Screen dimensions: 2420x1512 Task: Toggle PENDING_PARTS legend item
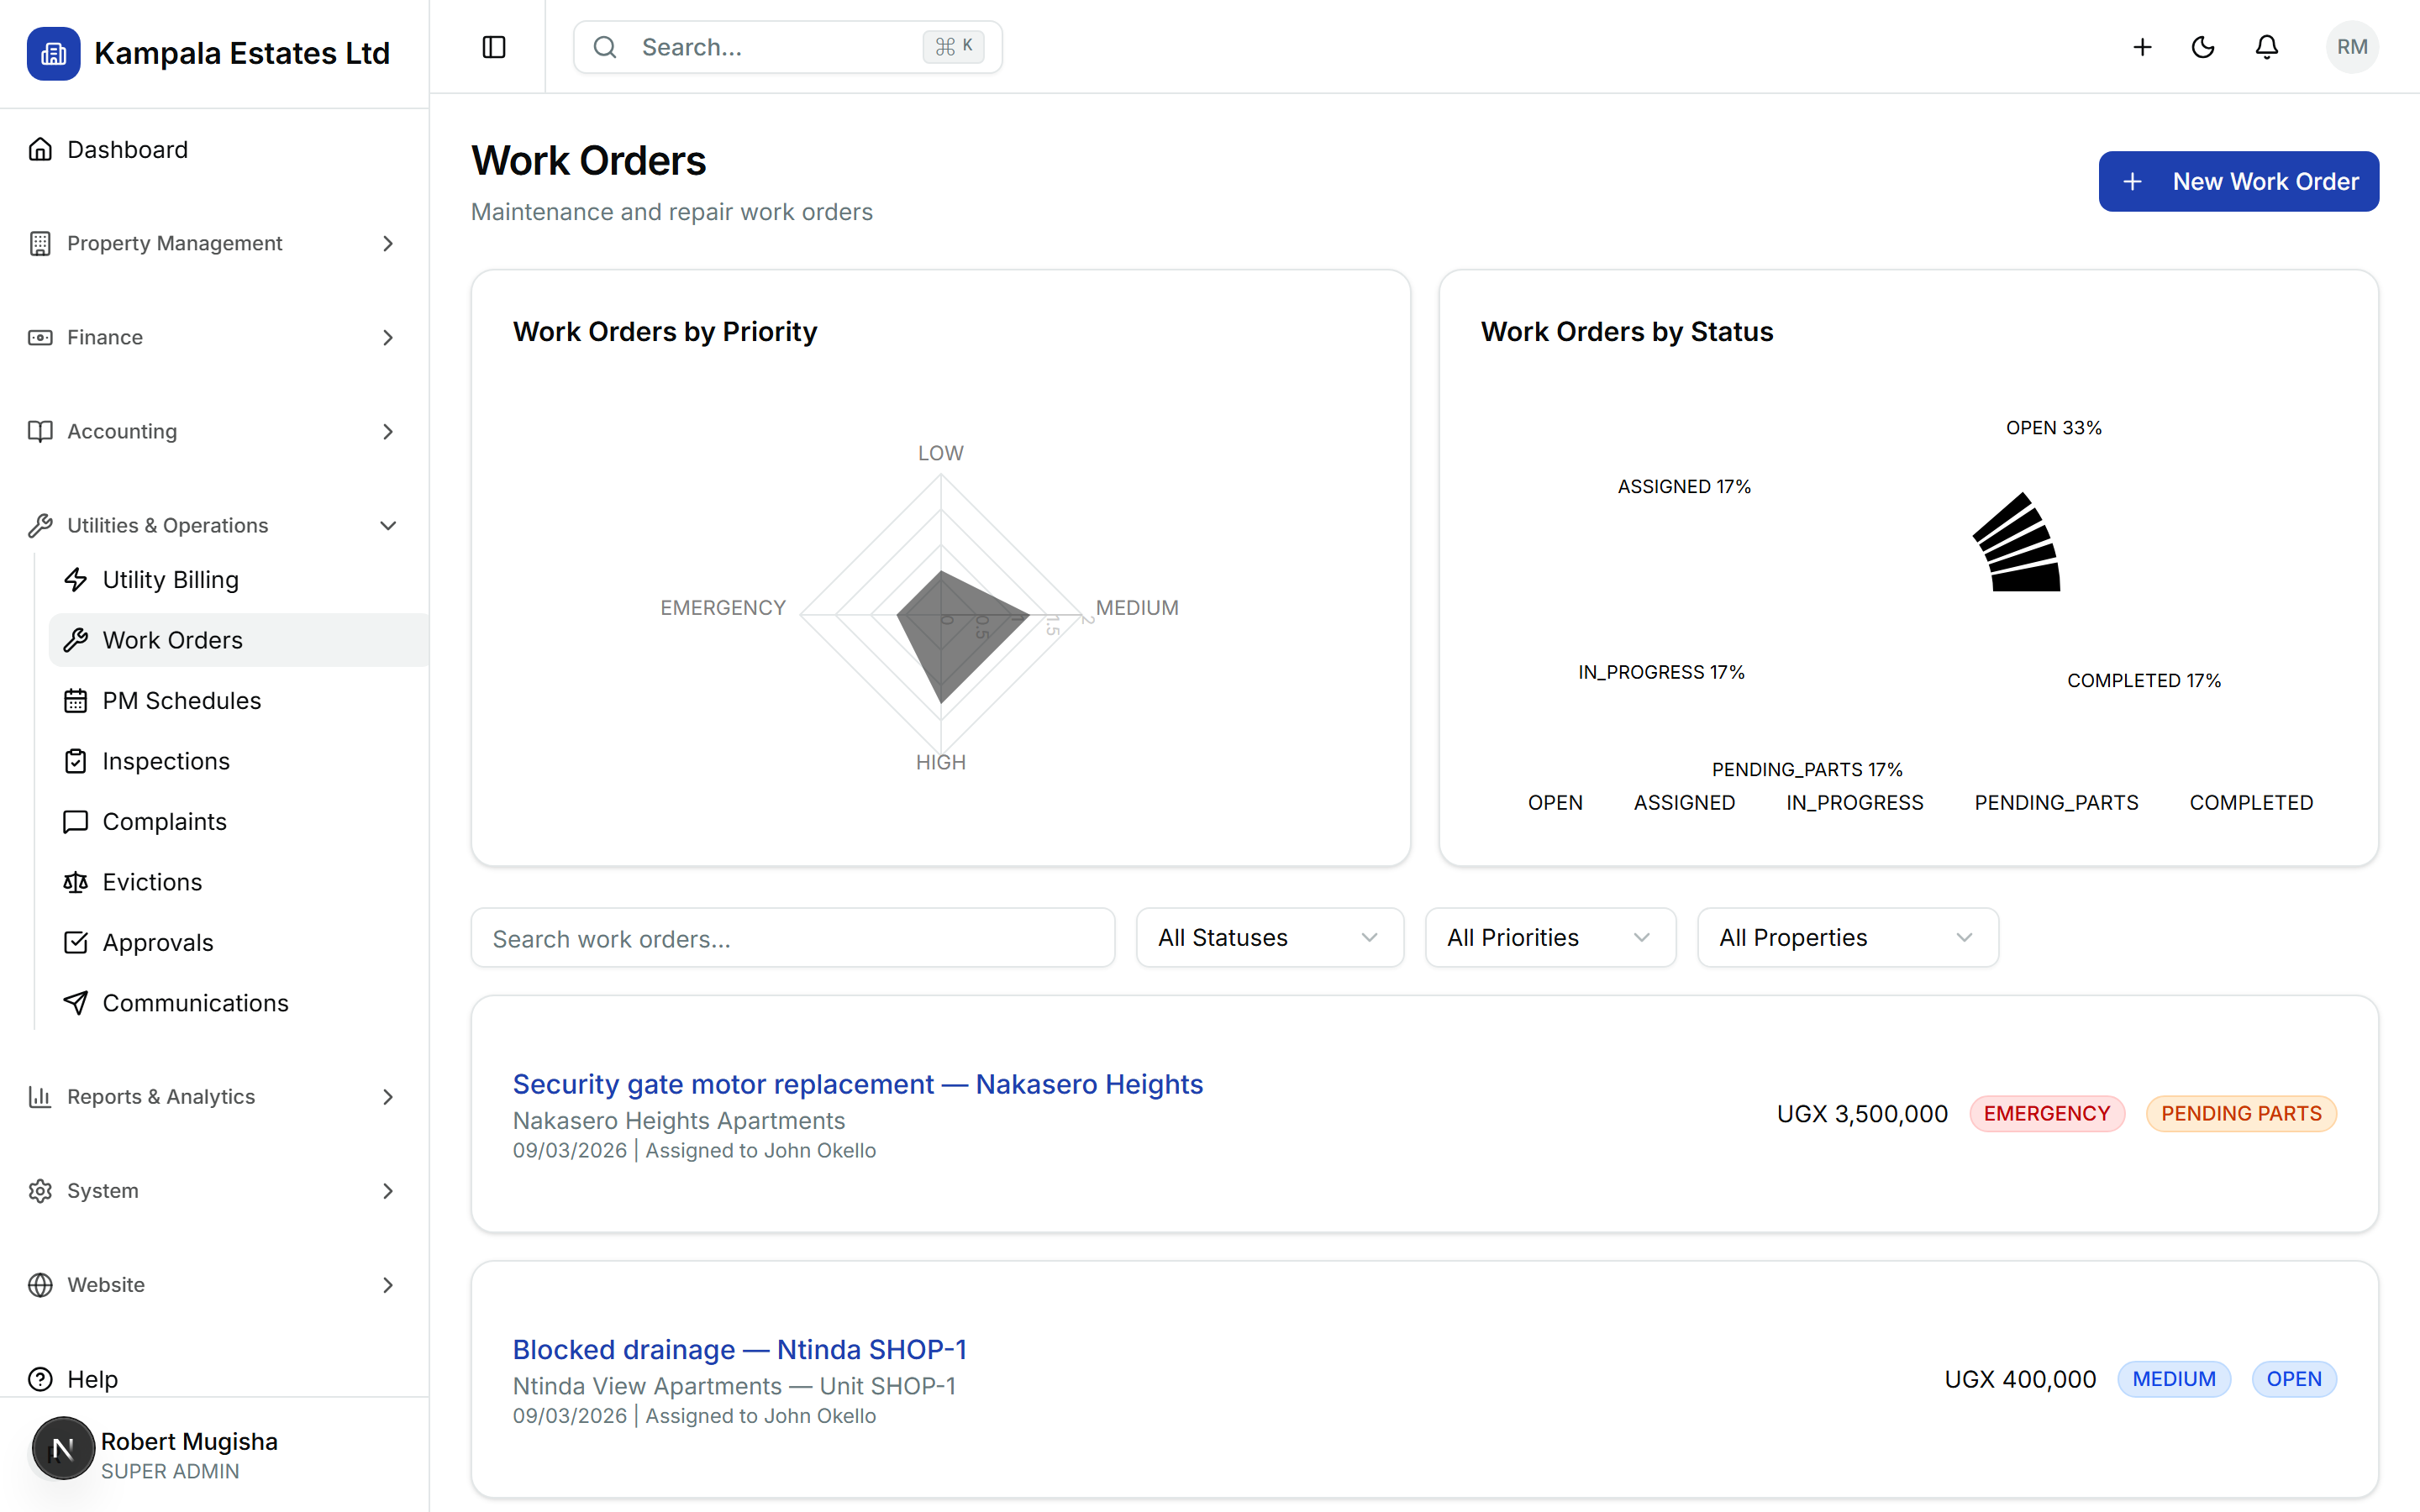2056,803
